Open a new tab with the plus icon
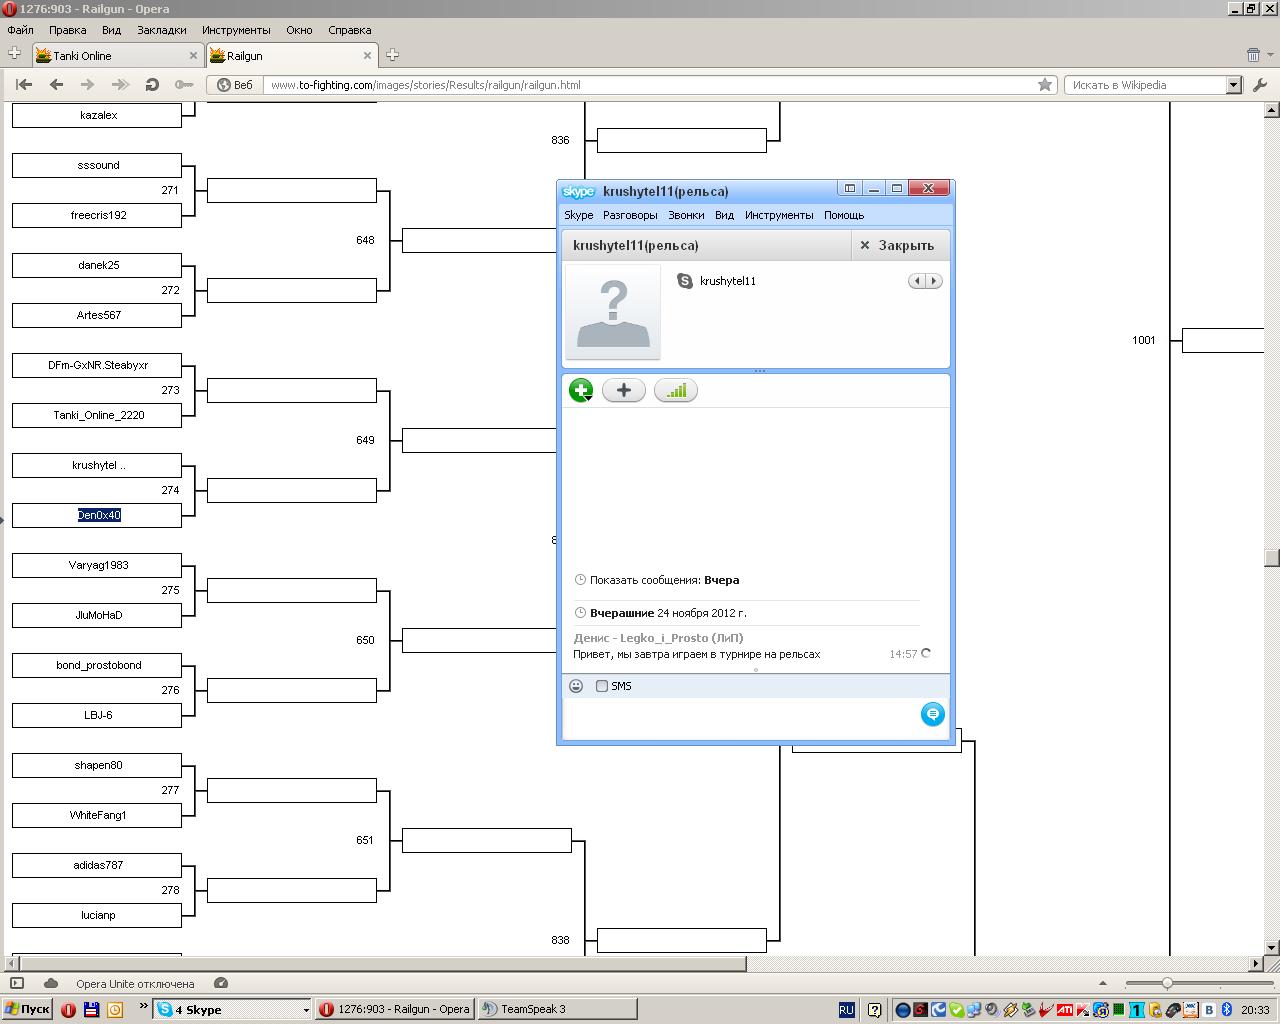The image size is (1280, 1024). point(393,55)
